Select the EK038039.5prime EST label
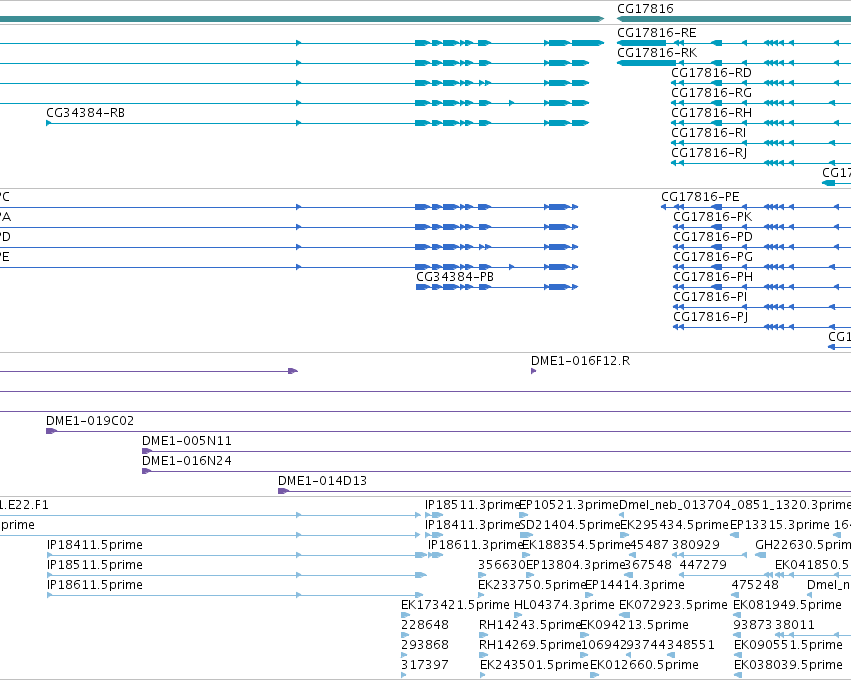851x680 pixels. click(788, 665)
